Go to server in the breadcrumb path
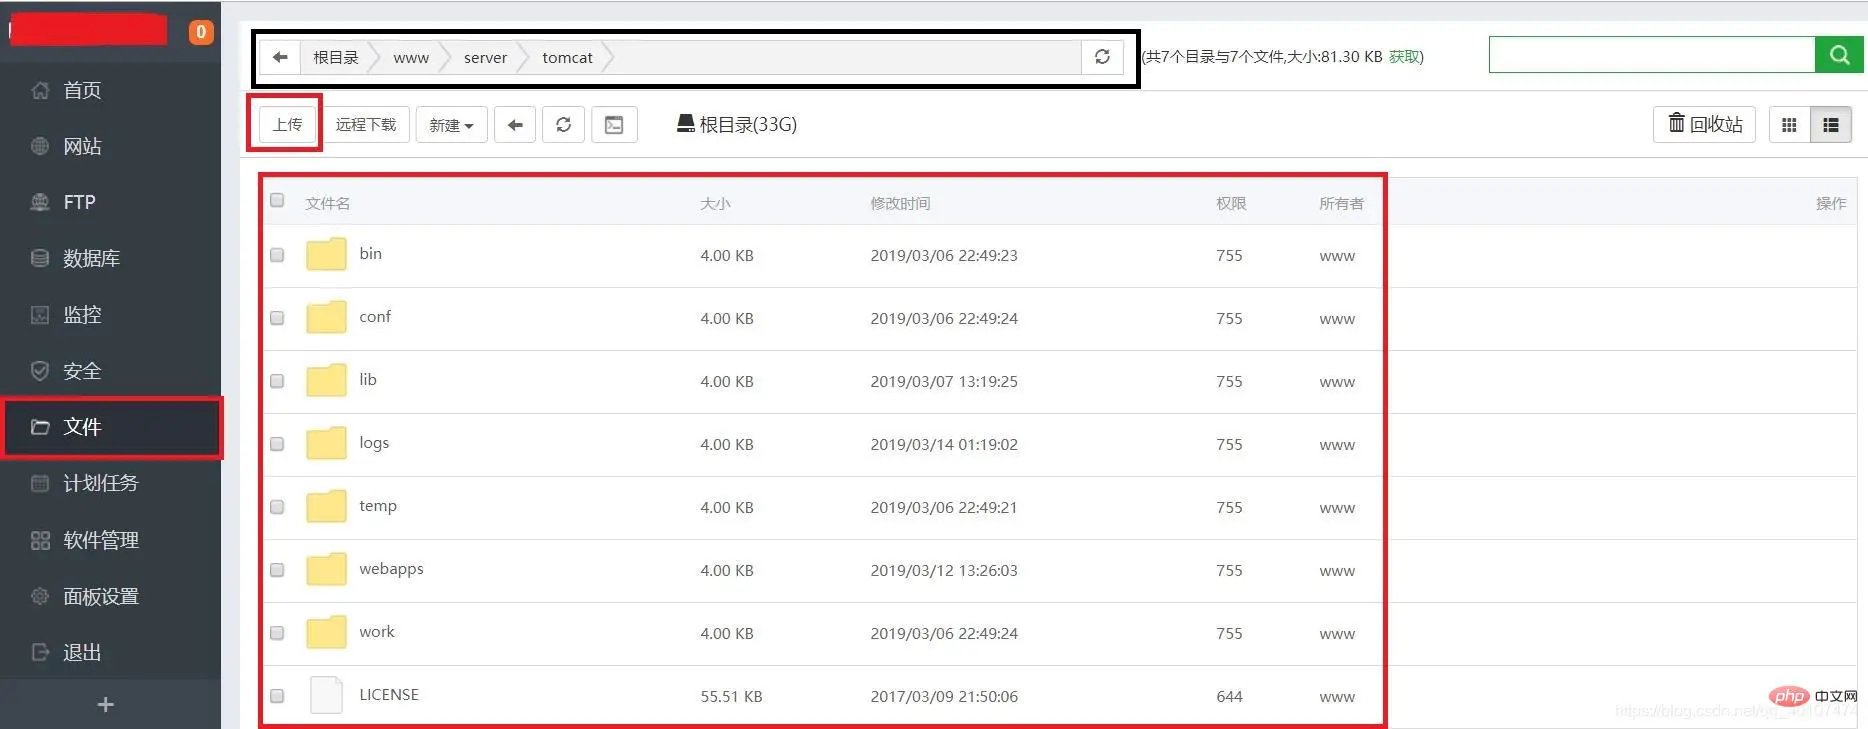Image resolution: width=1868 pixels, height=729 pixels. (x=485, y=57)
